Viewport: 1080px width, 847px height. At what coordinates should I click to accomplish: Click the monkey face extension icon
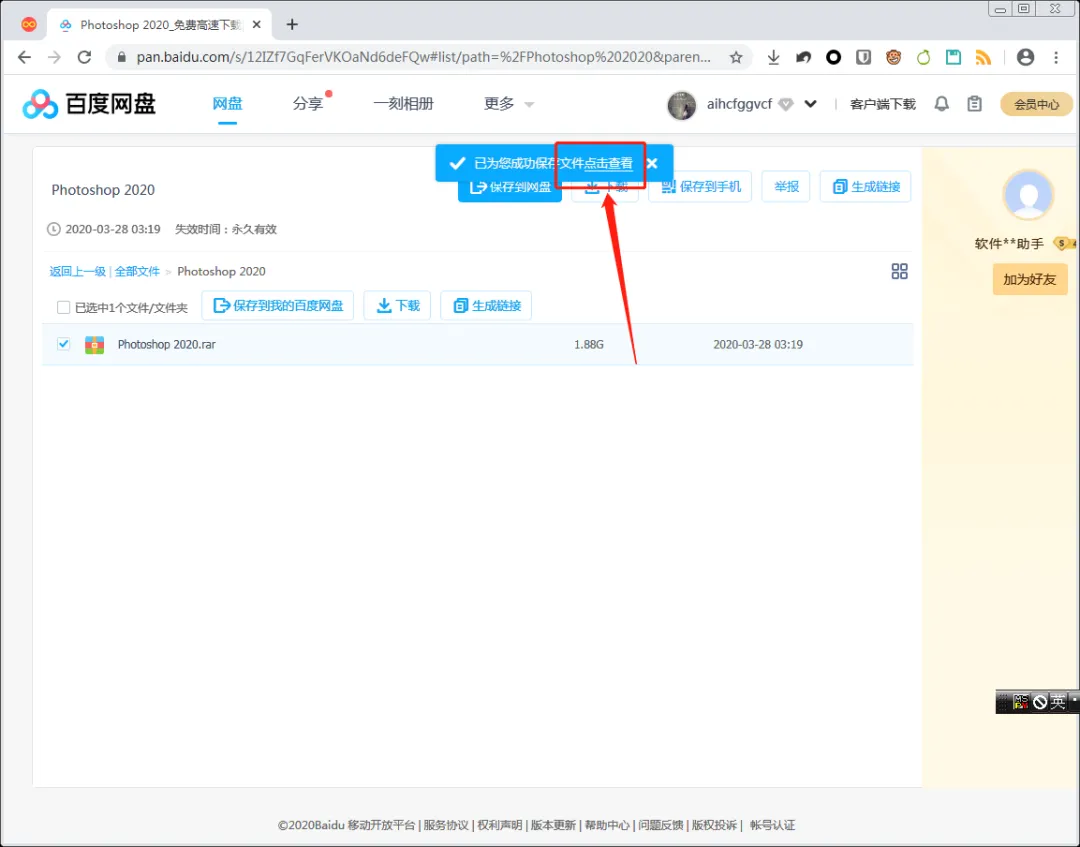point(893,57)
